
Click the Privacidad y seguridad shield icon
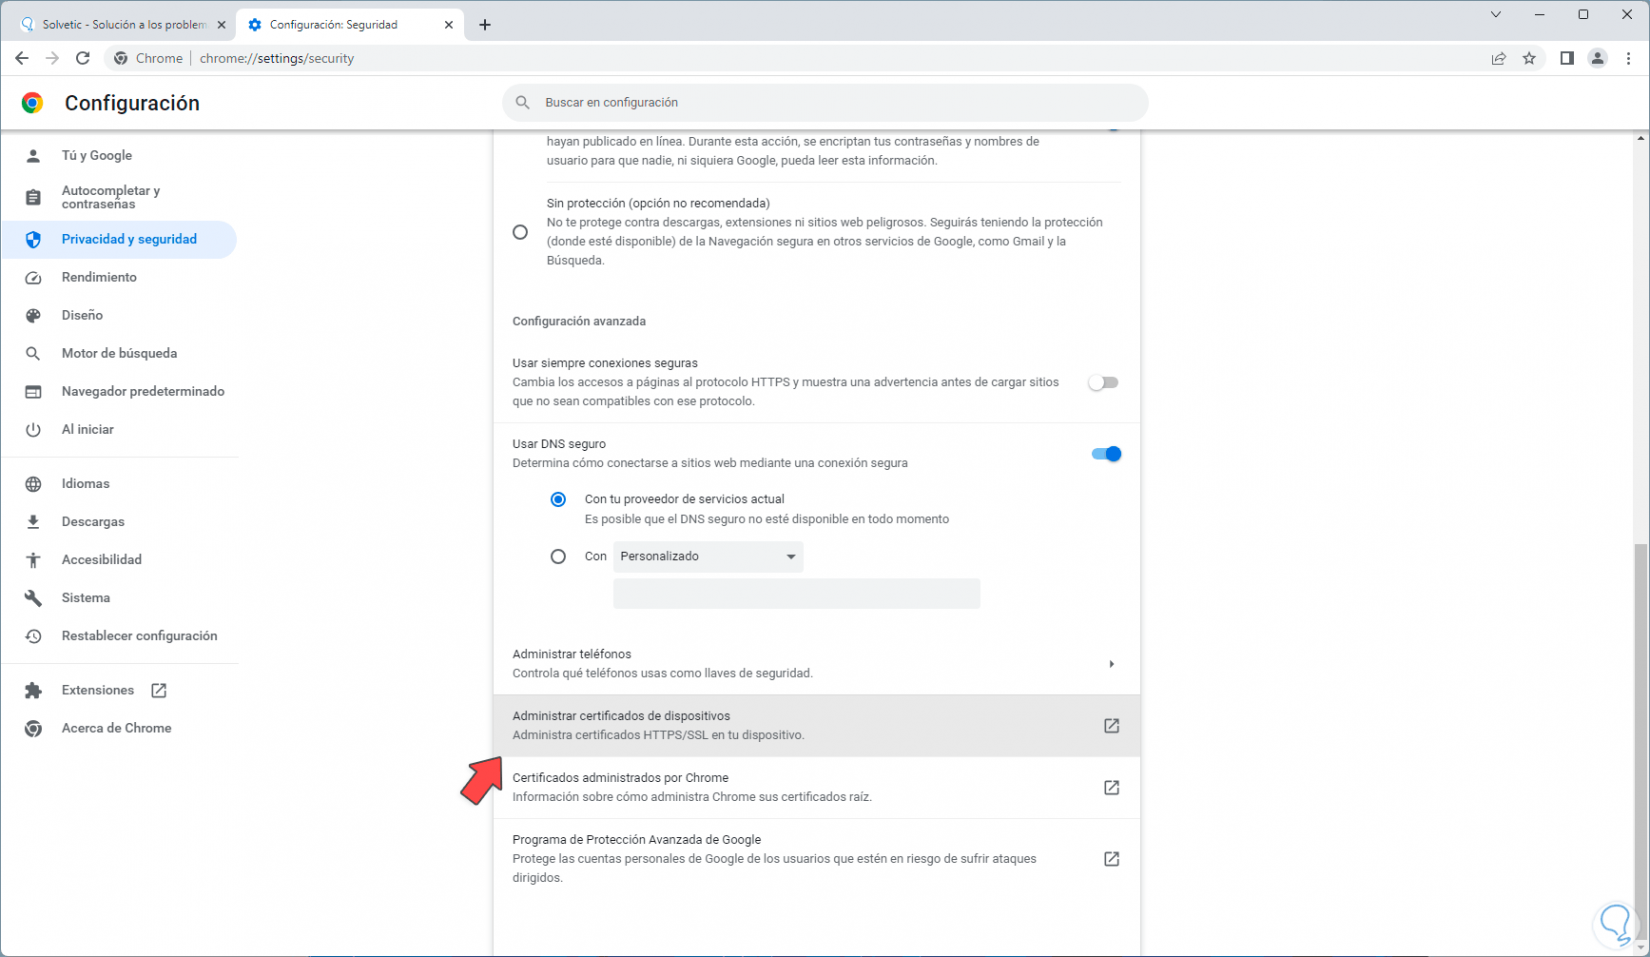pyautogui.click(x=33, y=240)
